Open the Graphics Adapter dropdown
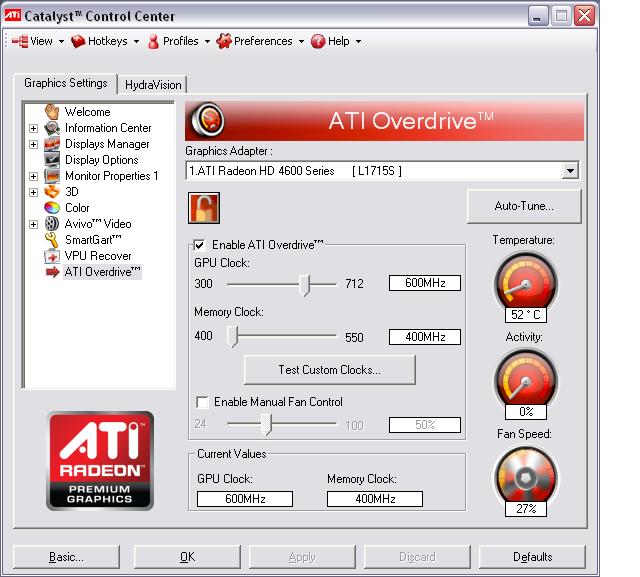This screenshot has height=577, width=640. pyautogui.click(x=570, y=171)
